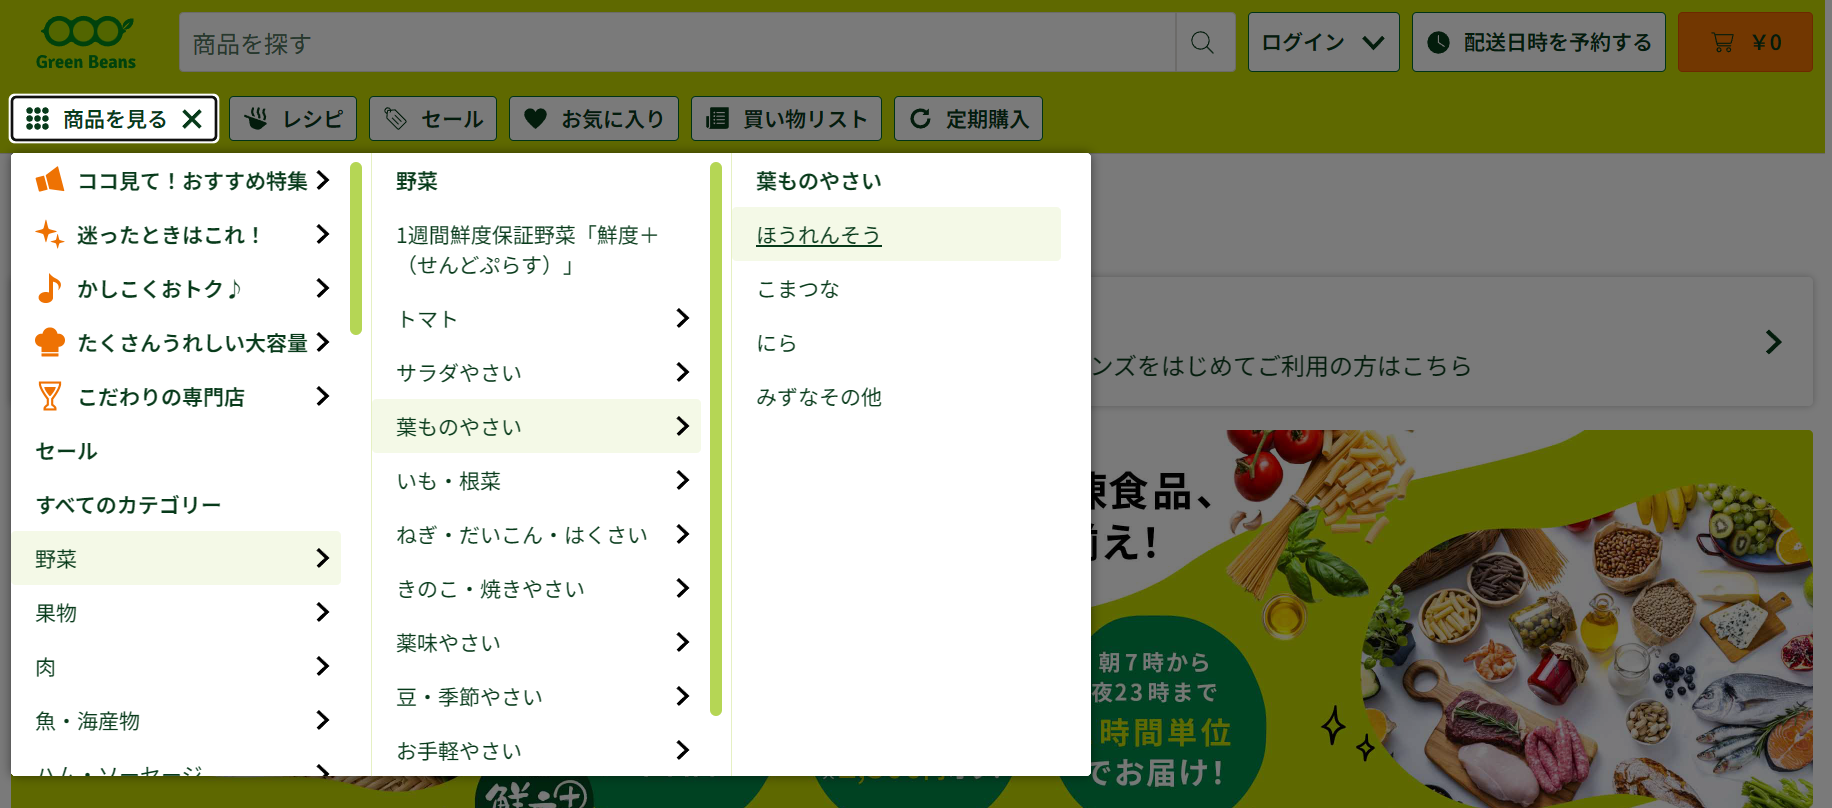Expand きのこ・焼きやさい chevron
Image resolution: width=1832 pixels, height=808 pixels.
[682, 588]
